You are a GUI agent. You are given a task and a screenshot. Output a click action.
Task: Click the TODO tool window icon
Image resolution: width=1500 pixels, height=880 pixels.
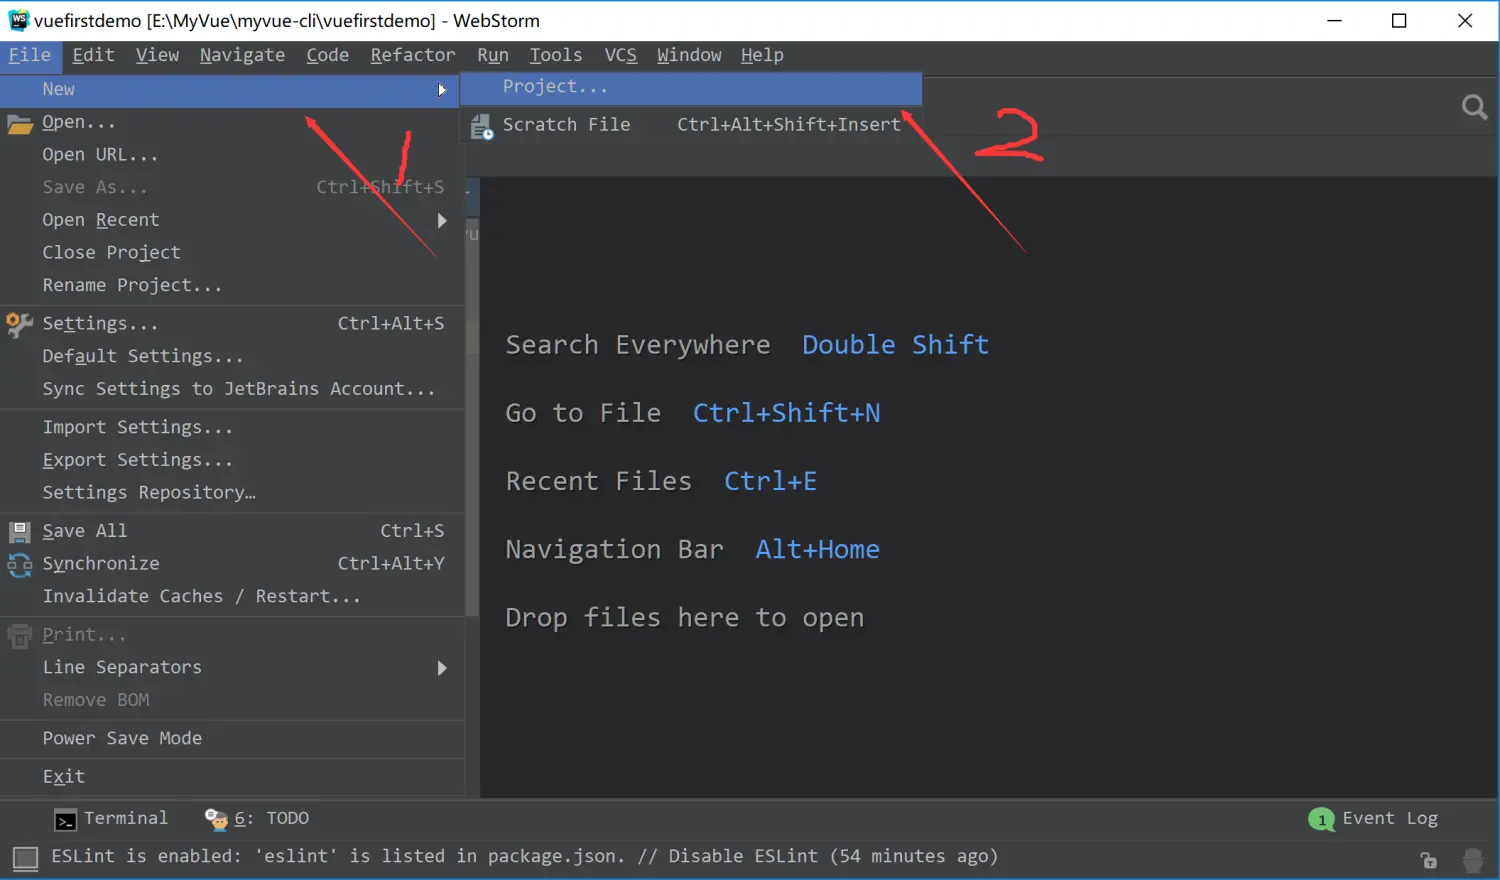216,820
